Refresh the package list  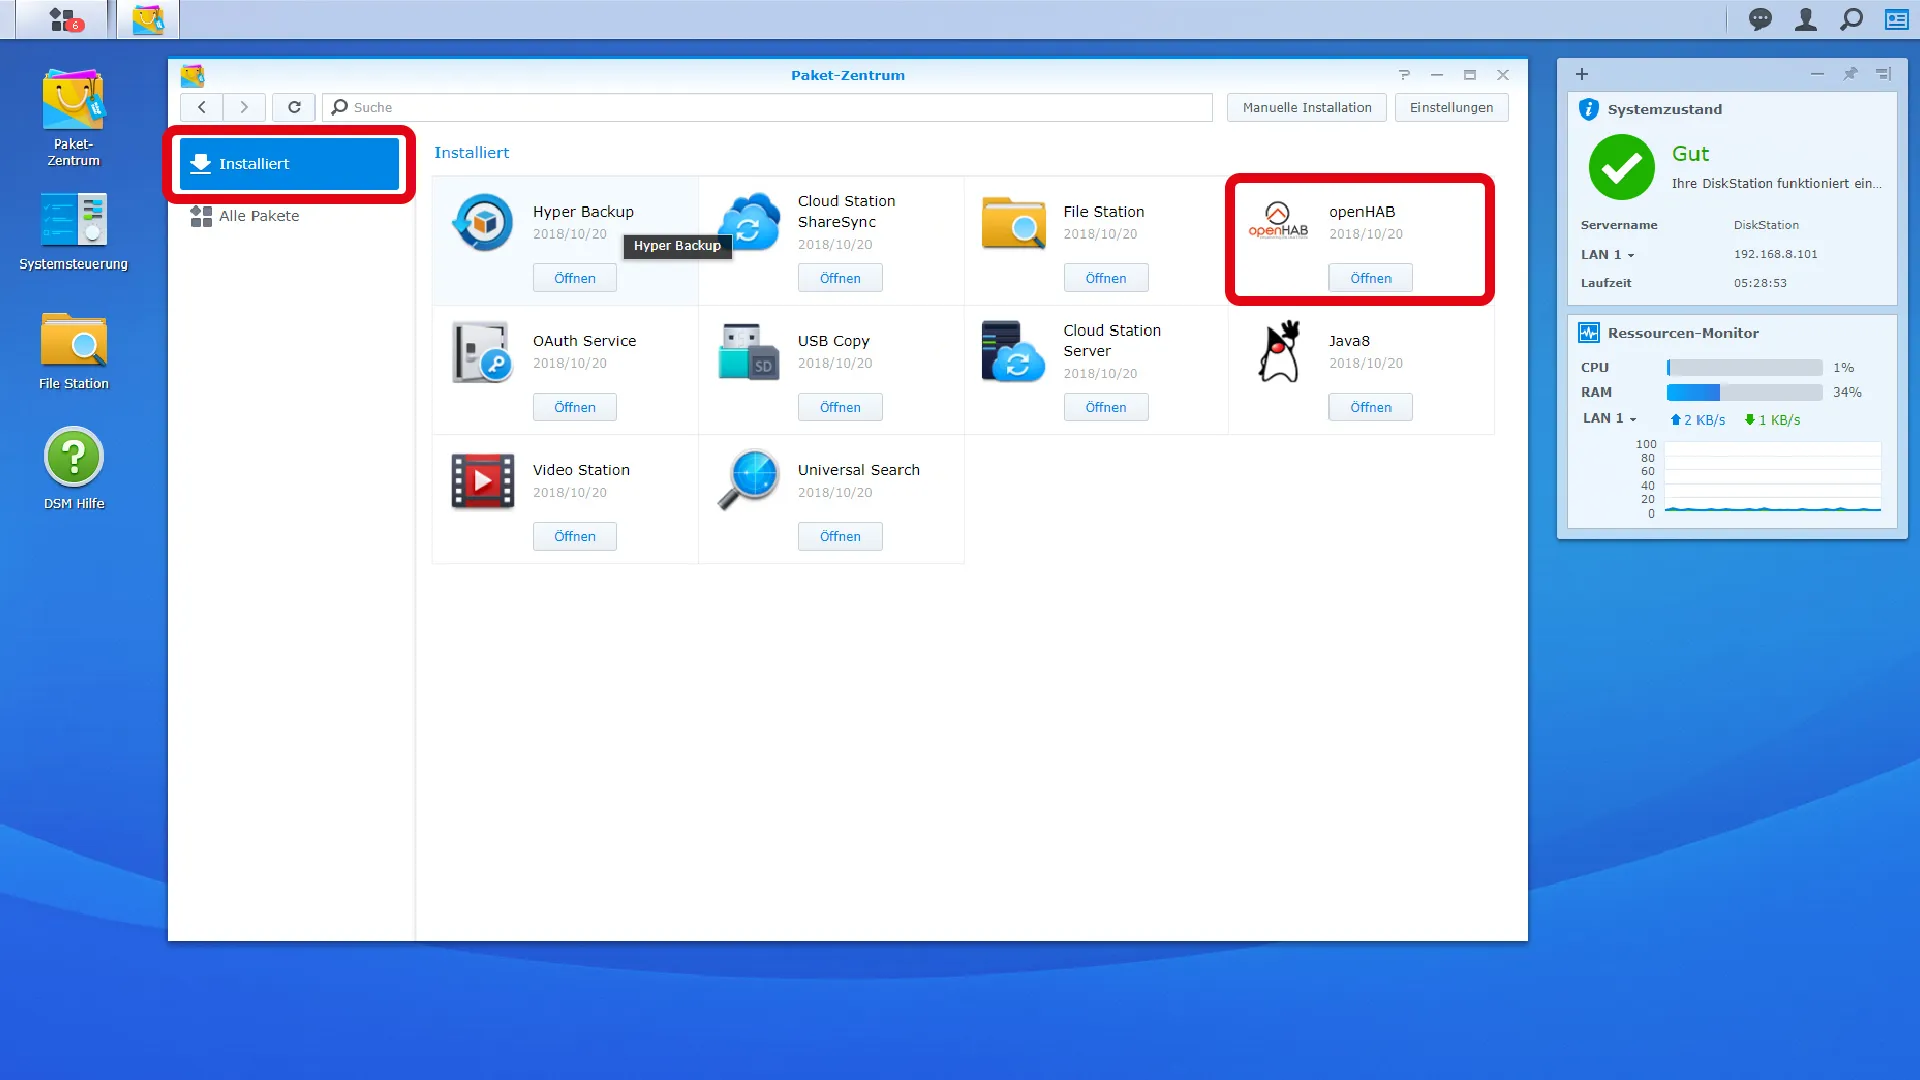(294, 107)
